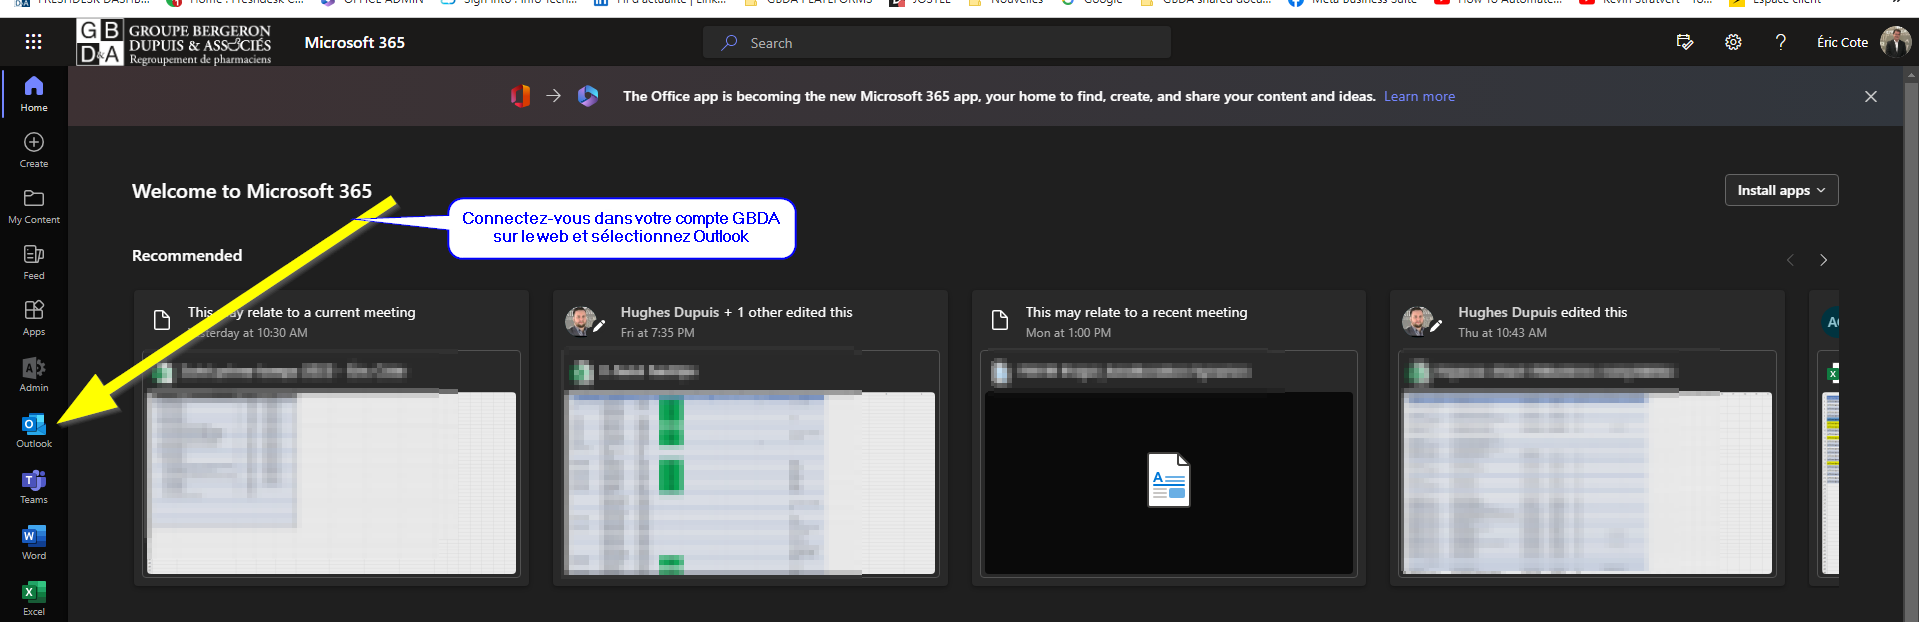Go to Home in the left sidebar

click(34, 93)
